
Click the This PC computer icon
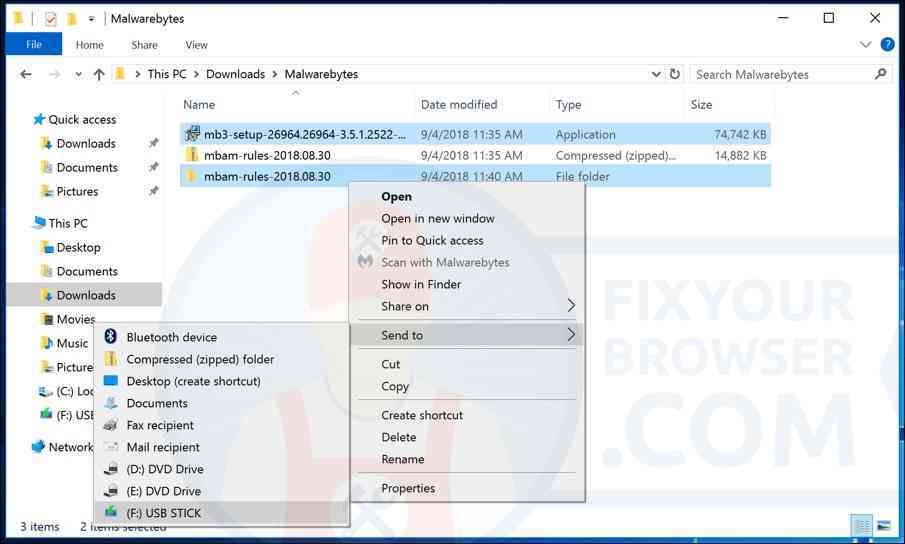point(39,222)
